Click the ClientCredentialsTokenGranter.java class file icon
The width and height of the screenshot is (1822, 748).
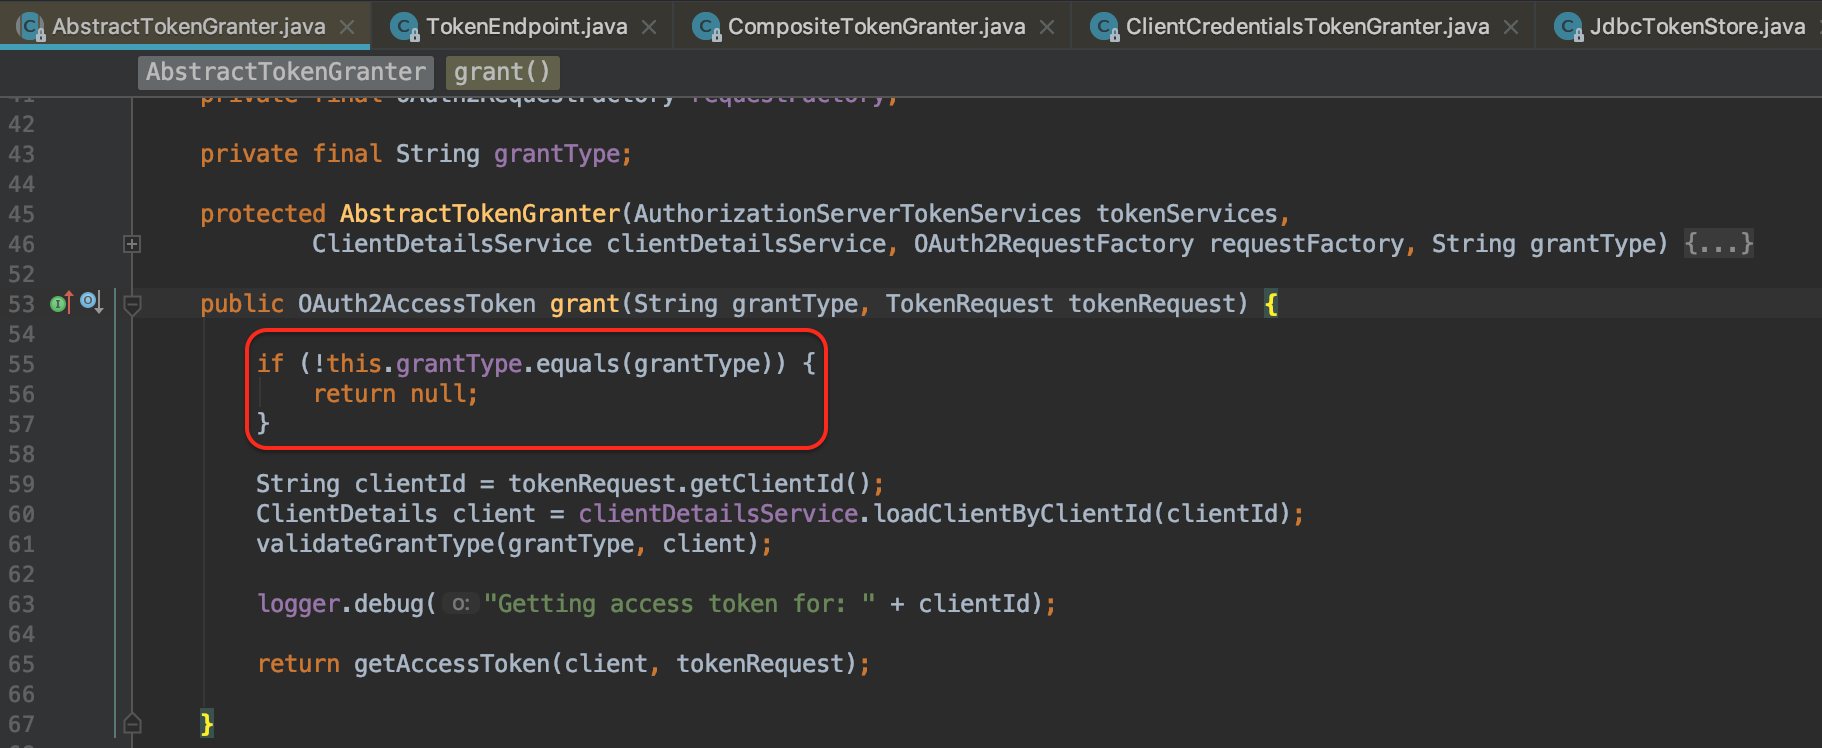click(x=1105, y=26)
